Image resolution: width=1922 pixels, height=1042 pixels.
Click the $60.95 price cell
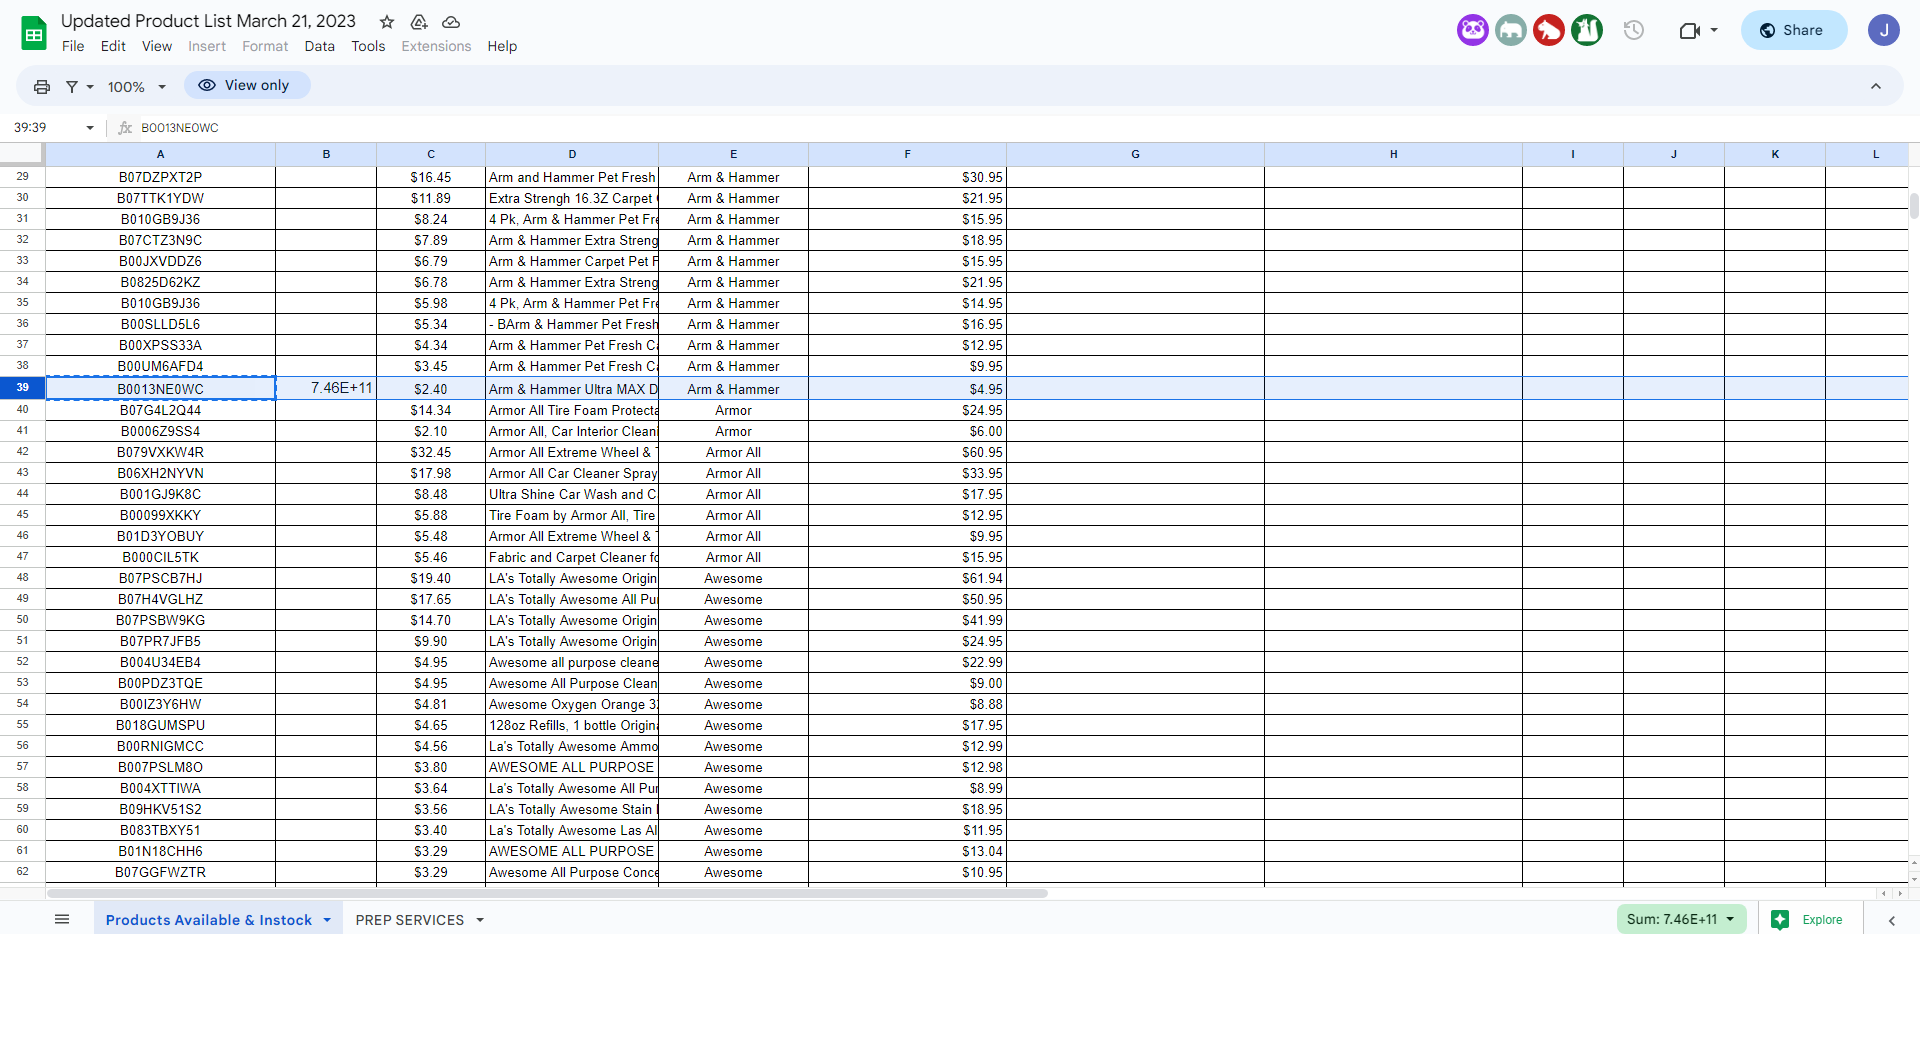(x=907, y=452)
